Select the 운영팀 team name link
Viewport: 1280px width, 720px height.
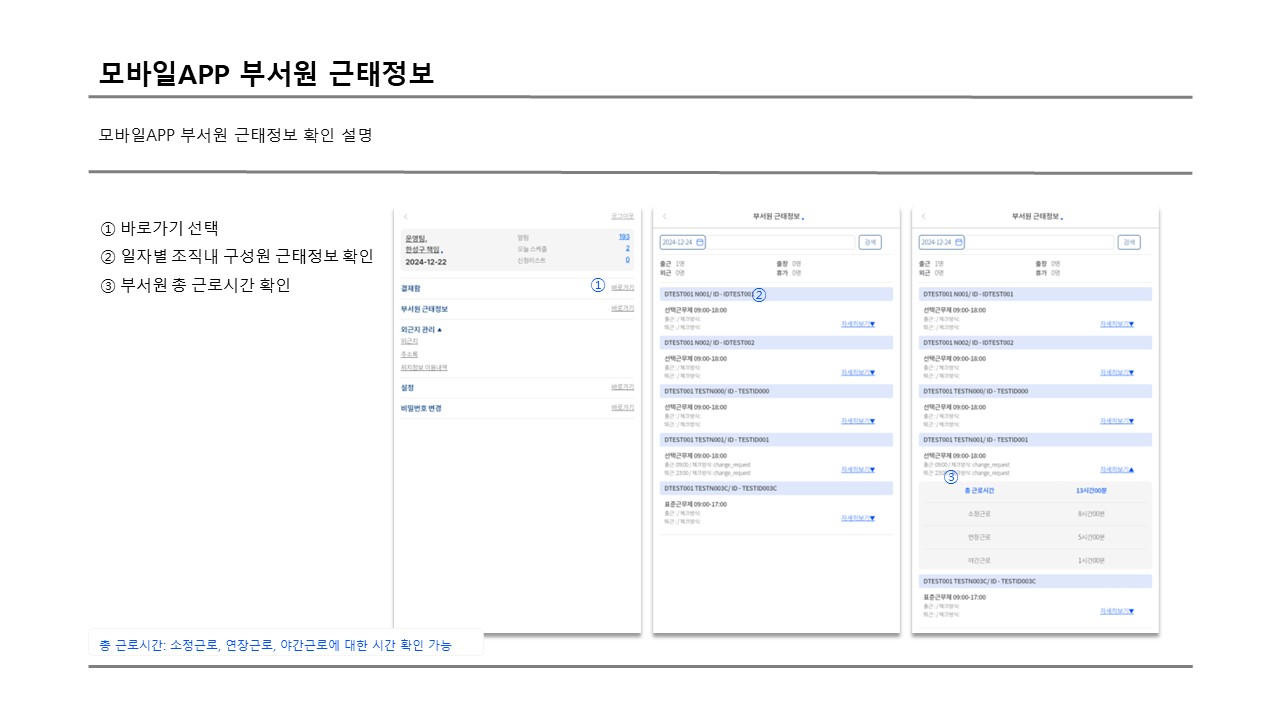click(x=416, y=239)
